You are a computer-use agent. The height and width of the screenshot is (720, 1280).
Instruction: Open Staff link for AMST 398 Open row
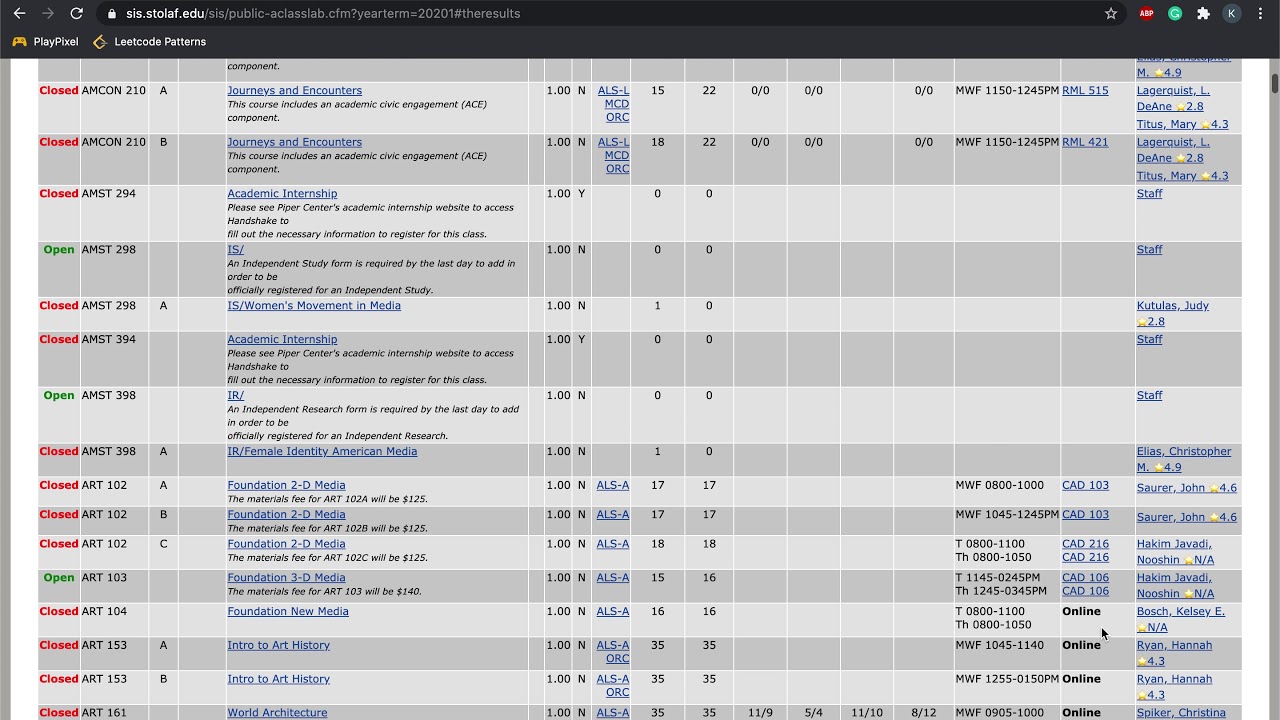1149,396
